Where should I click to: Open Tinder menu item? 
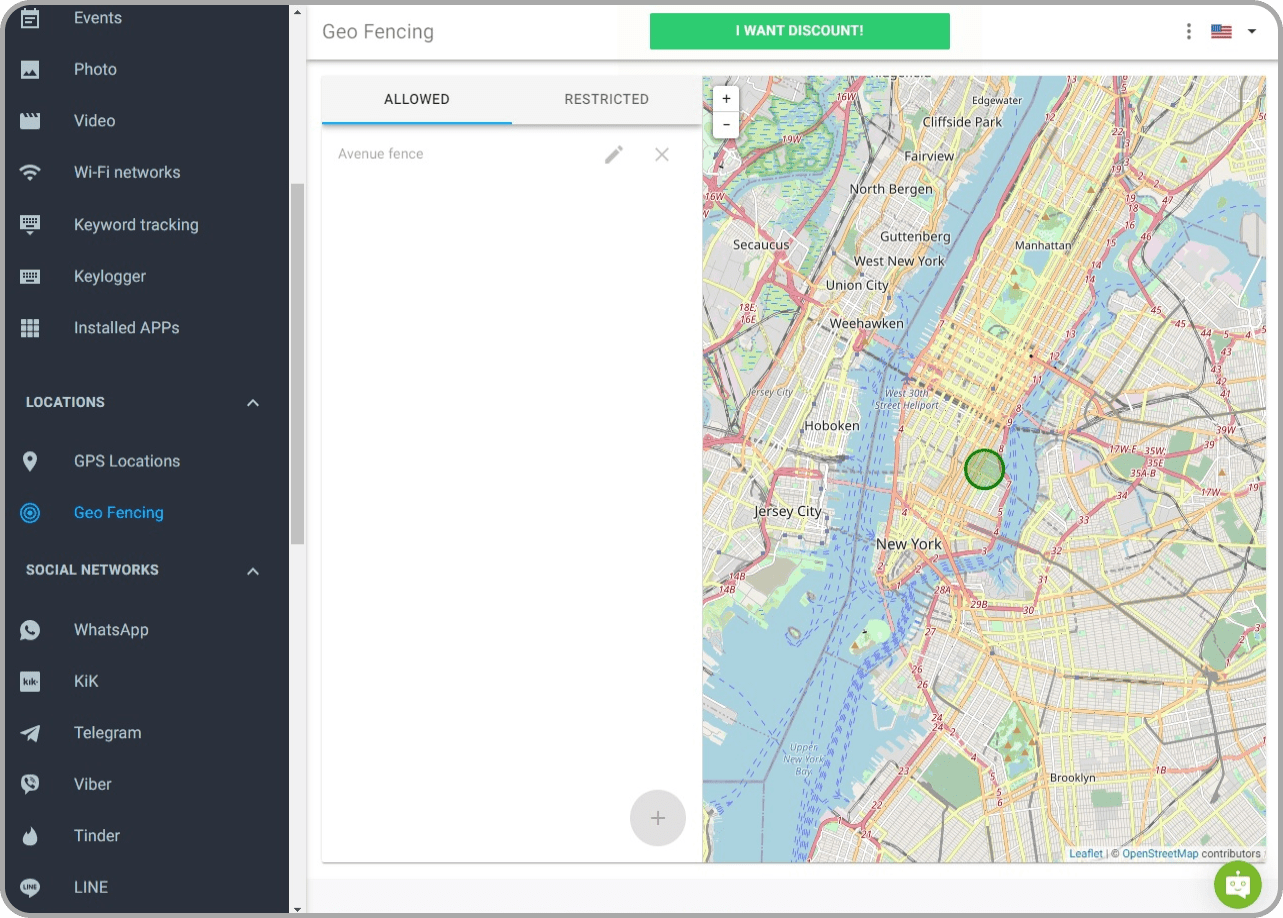(x=97, y=836)
